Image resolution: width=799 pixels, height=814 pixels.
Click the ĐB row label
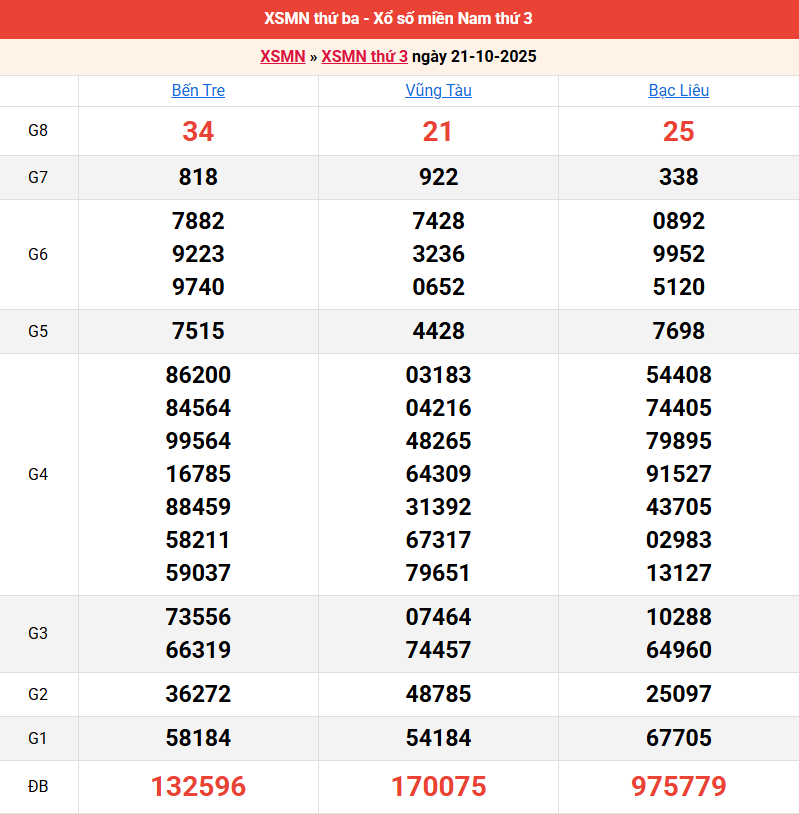[x=38, y=787]
